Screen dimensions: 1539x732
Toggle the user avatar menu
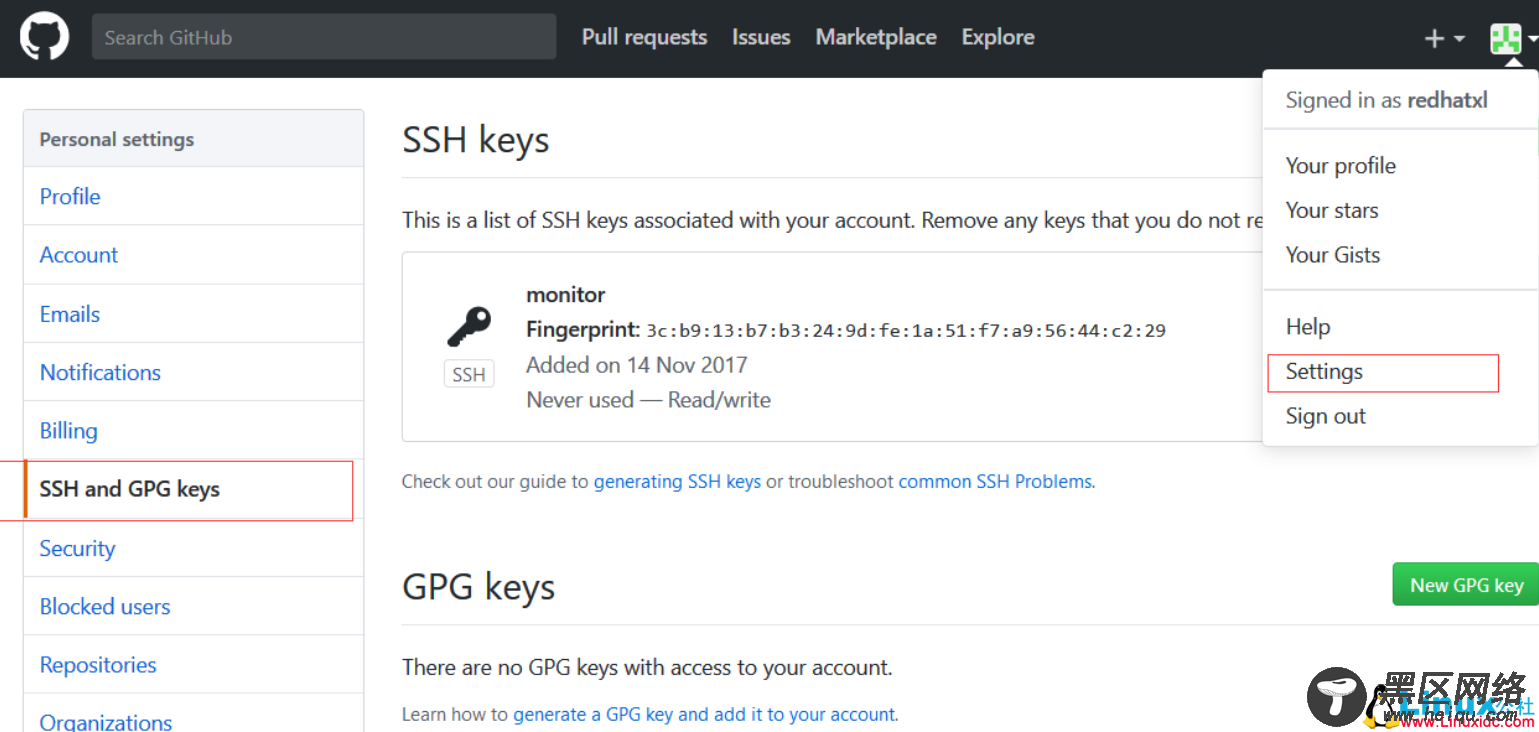coord(1513,38)
